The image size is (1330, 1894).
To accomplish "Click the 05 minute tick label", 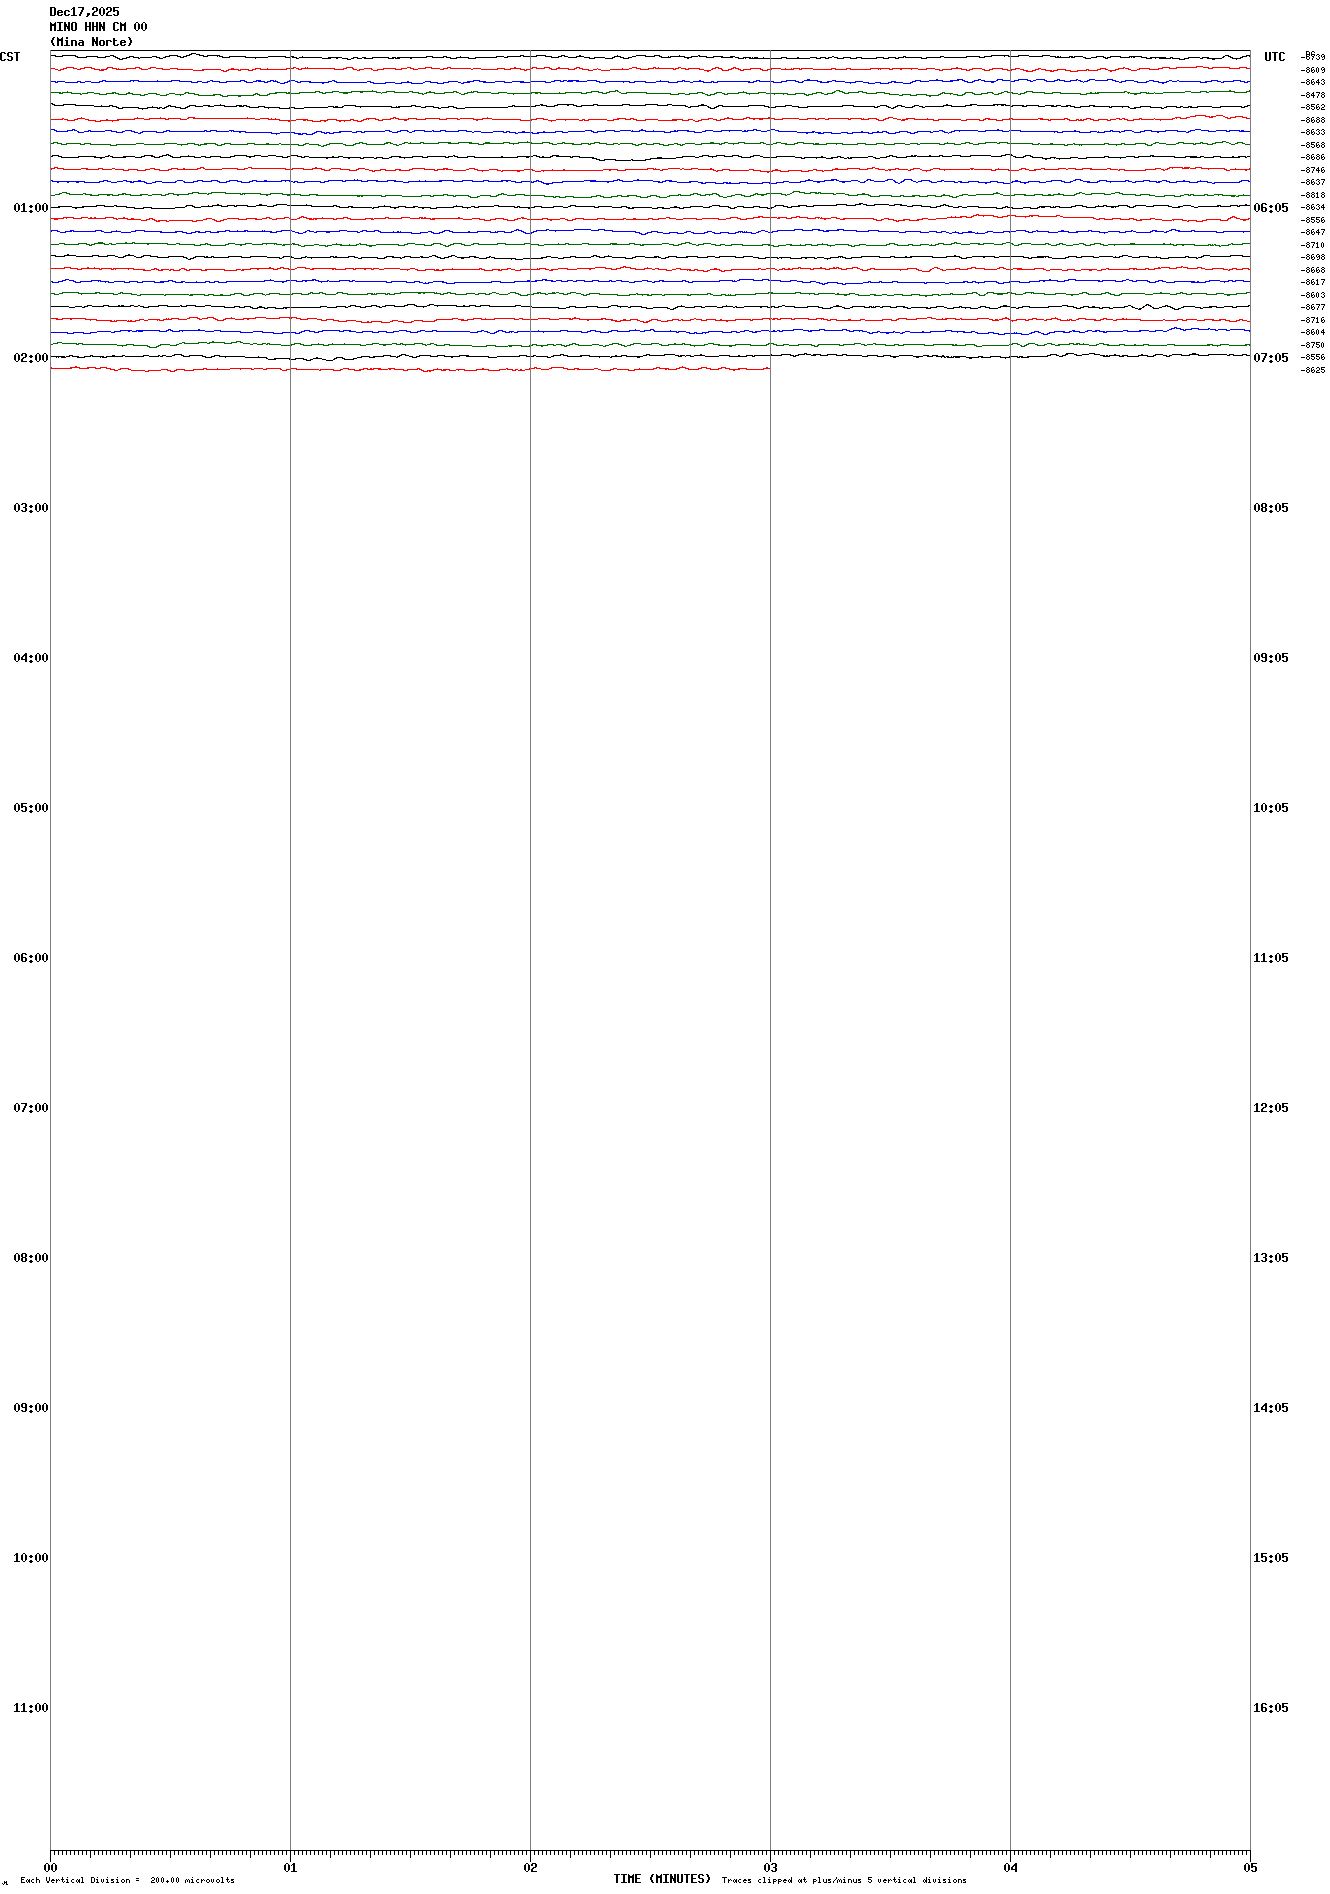I will pyautogui.click(x=1250, y=1867).
